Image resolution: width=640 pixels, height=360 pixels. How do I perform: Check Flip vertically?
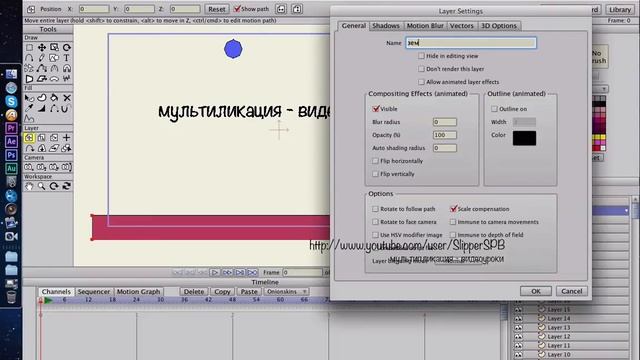375,174
